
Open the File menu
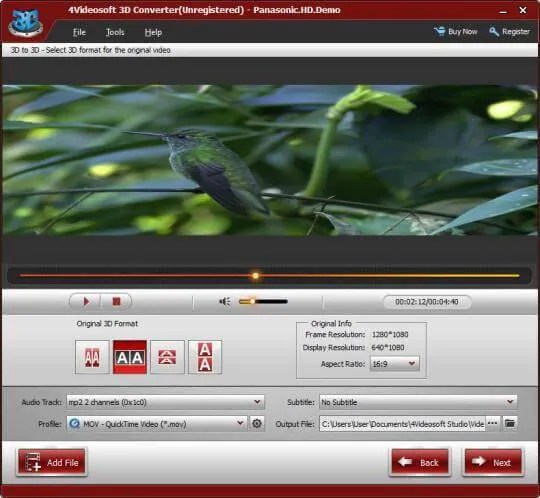[x=79, y=32]
